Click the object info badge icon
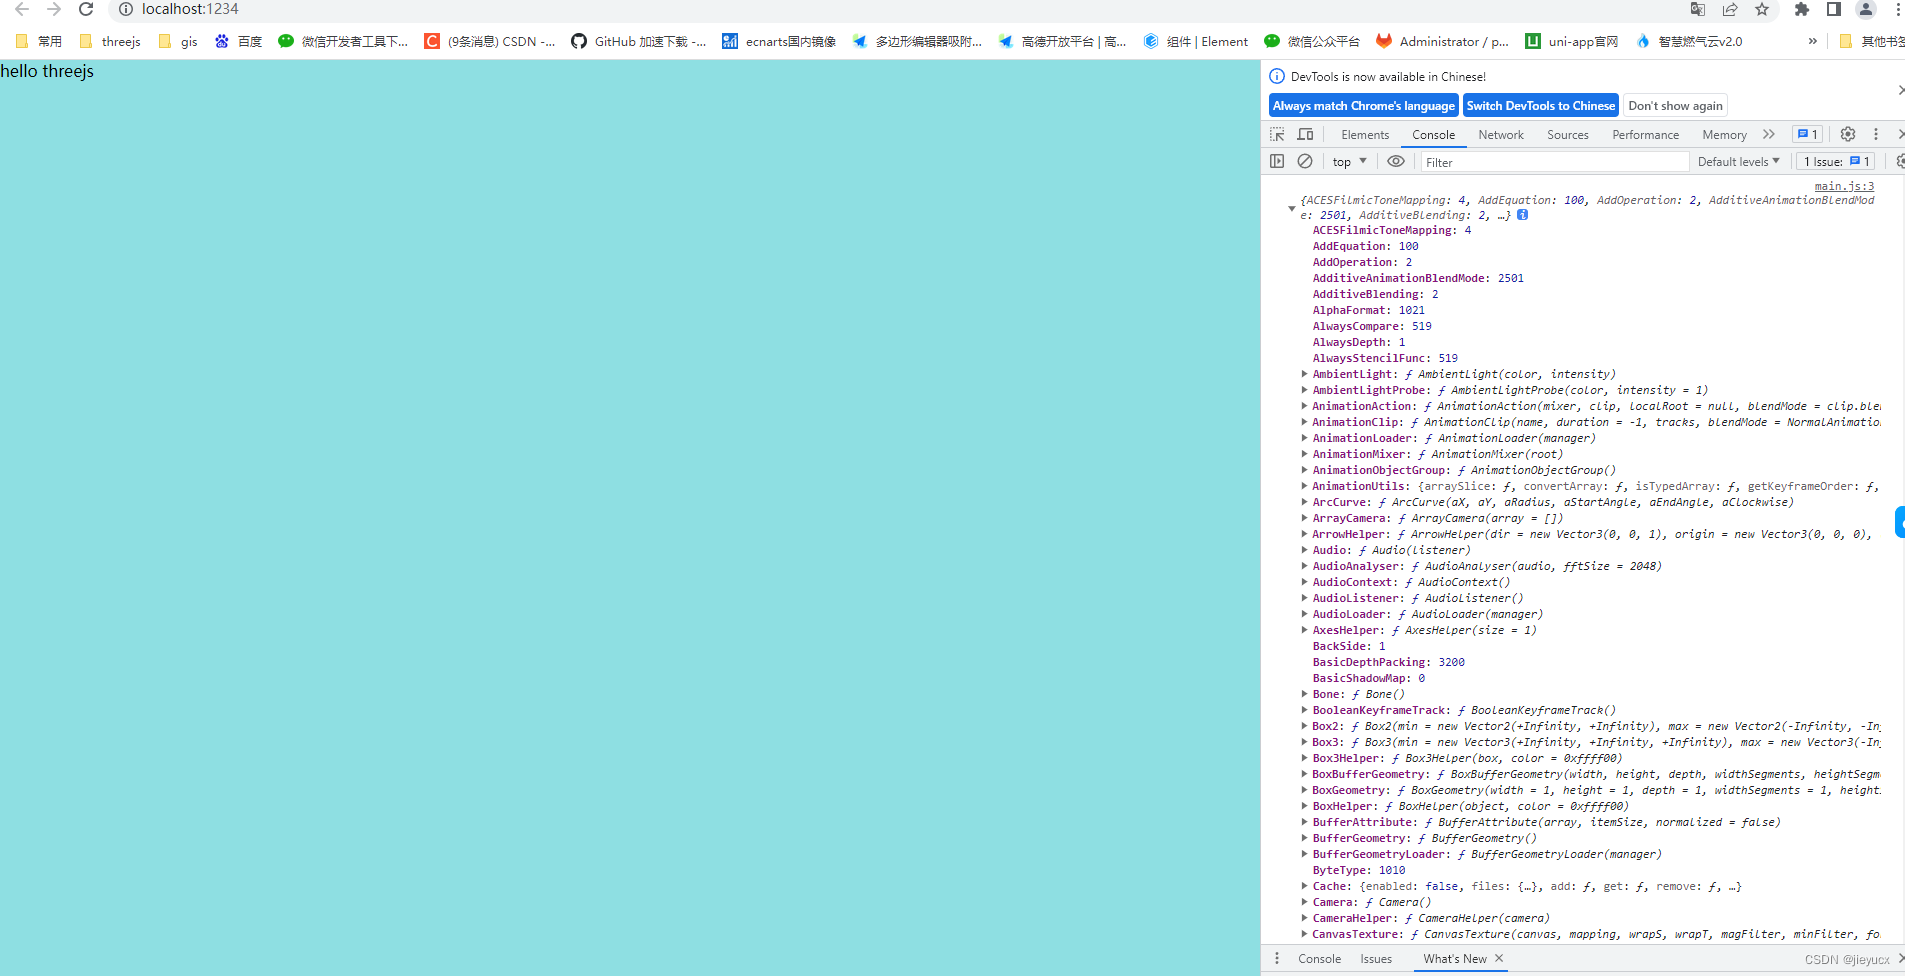 [1522, 215]
